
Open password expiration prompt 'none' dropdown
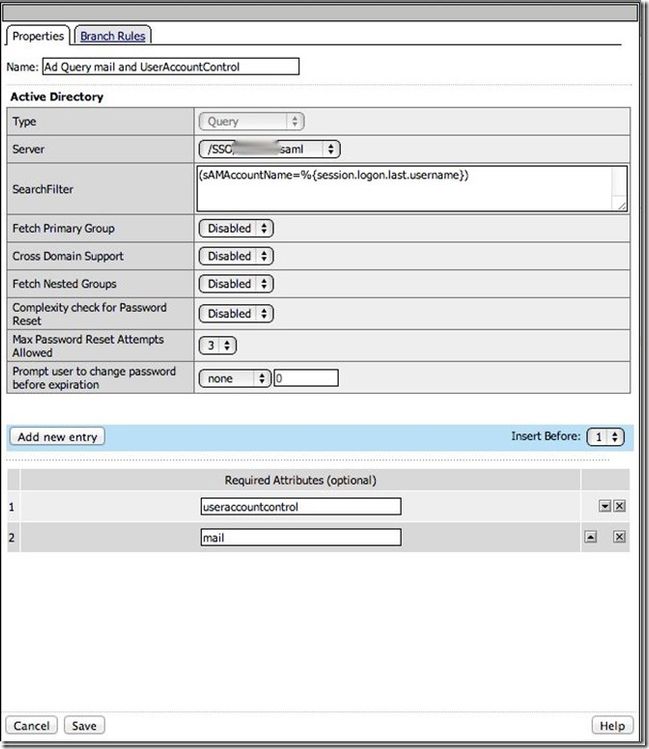[x=234, y=378]
